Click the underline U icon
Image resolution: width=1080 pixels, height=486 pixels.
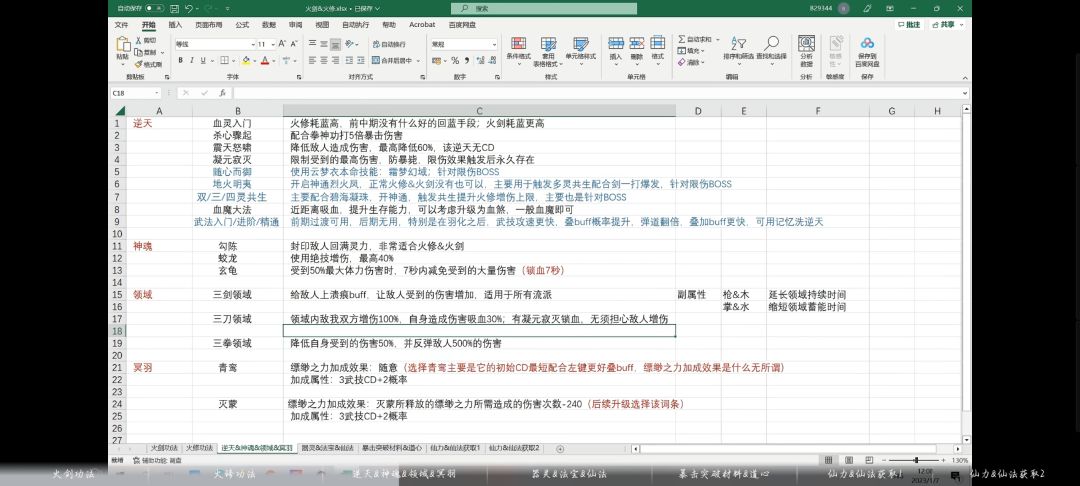(202, 61)
